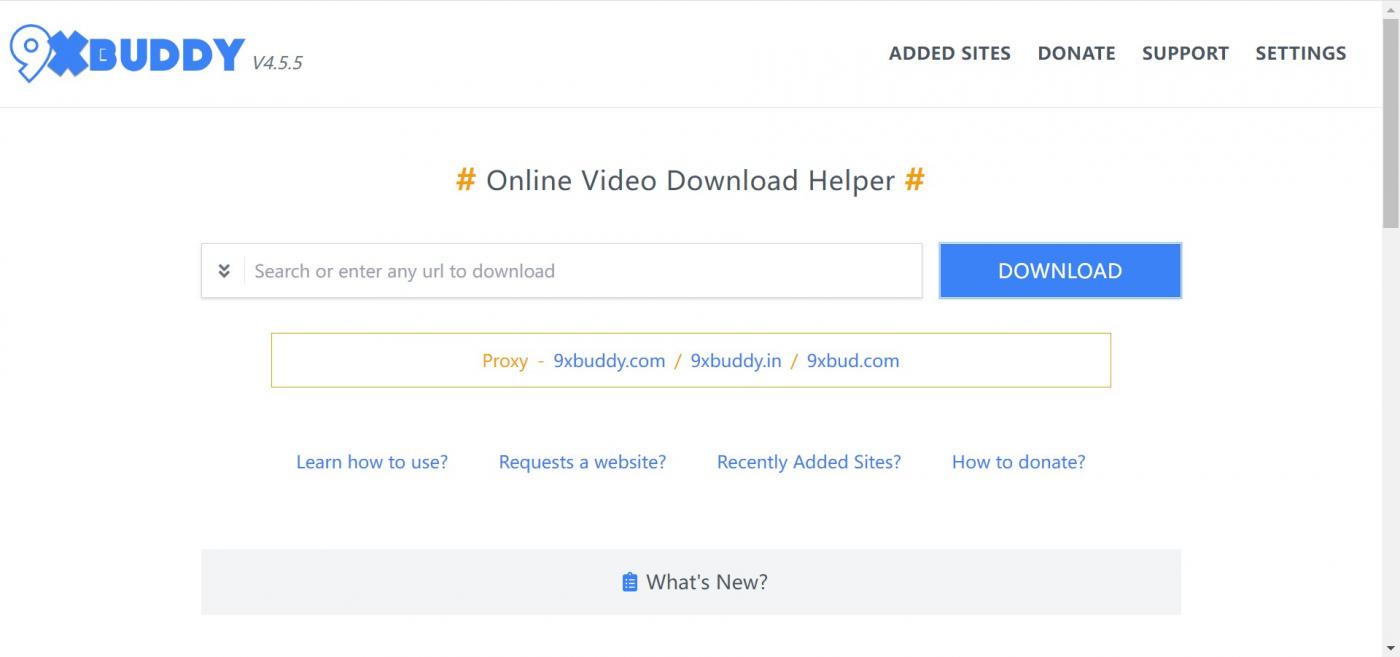
Task: Click the Learn how to use? link
Action: 372,462
